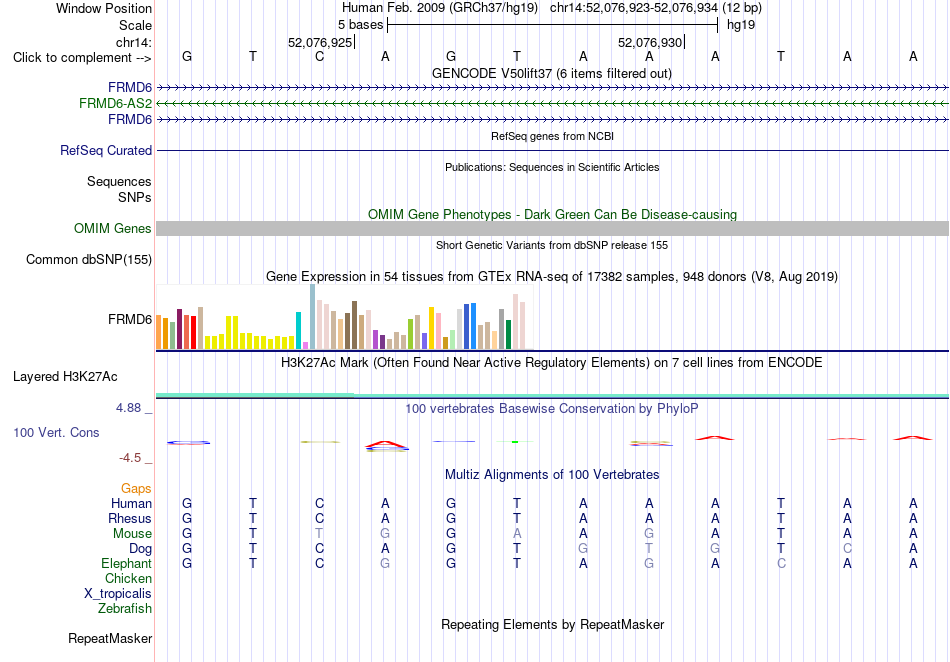The height and width of the screenshot is (662, 950).
Task: Click the Human species row label
Action: click(x=131, y=503)
